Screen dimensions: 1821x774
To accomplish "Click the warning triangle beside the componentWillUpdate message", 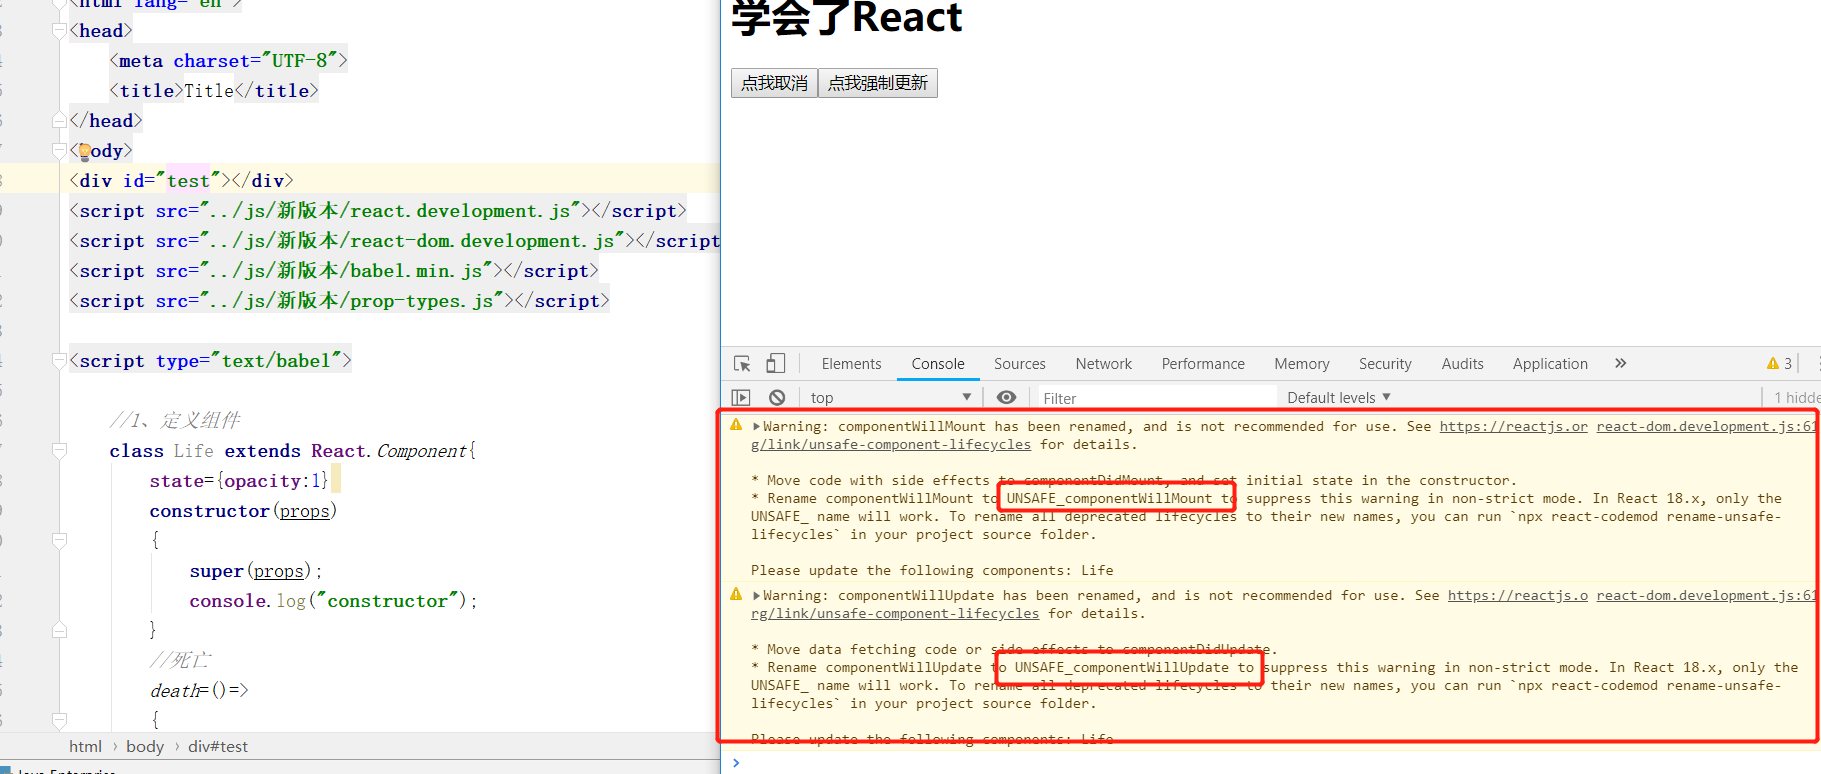I will [736, 594].
